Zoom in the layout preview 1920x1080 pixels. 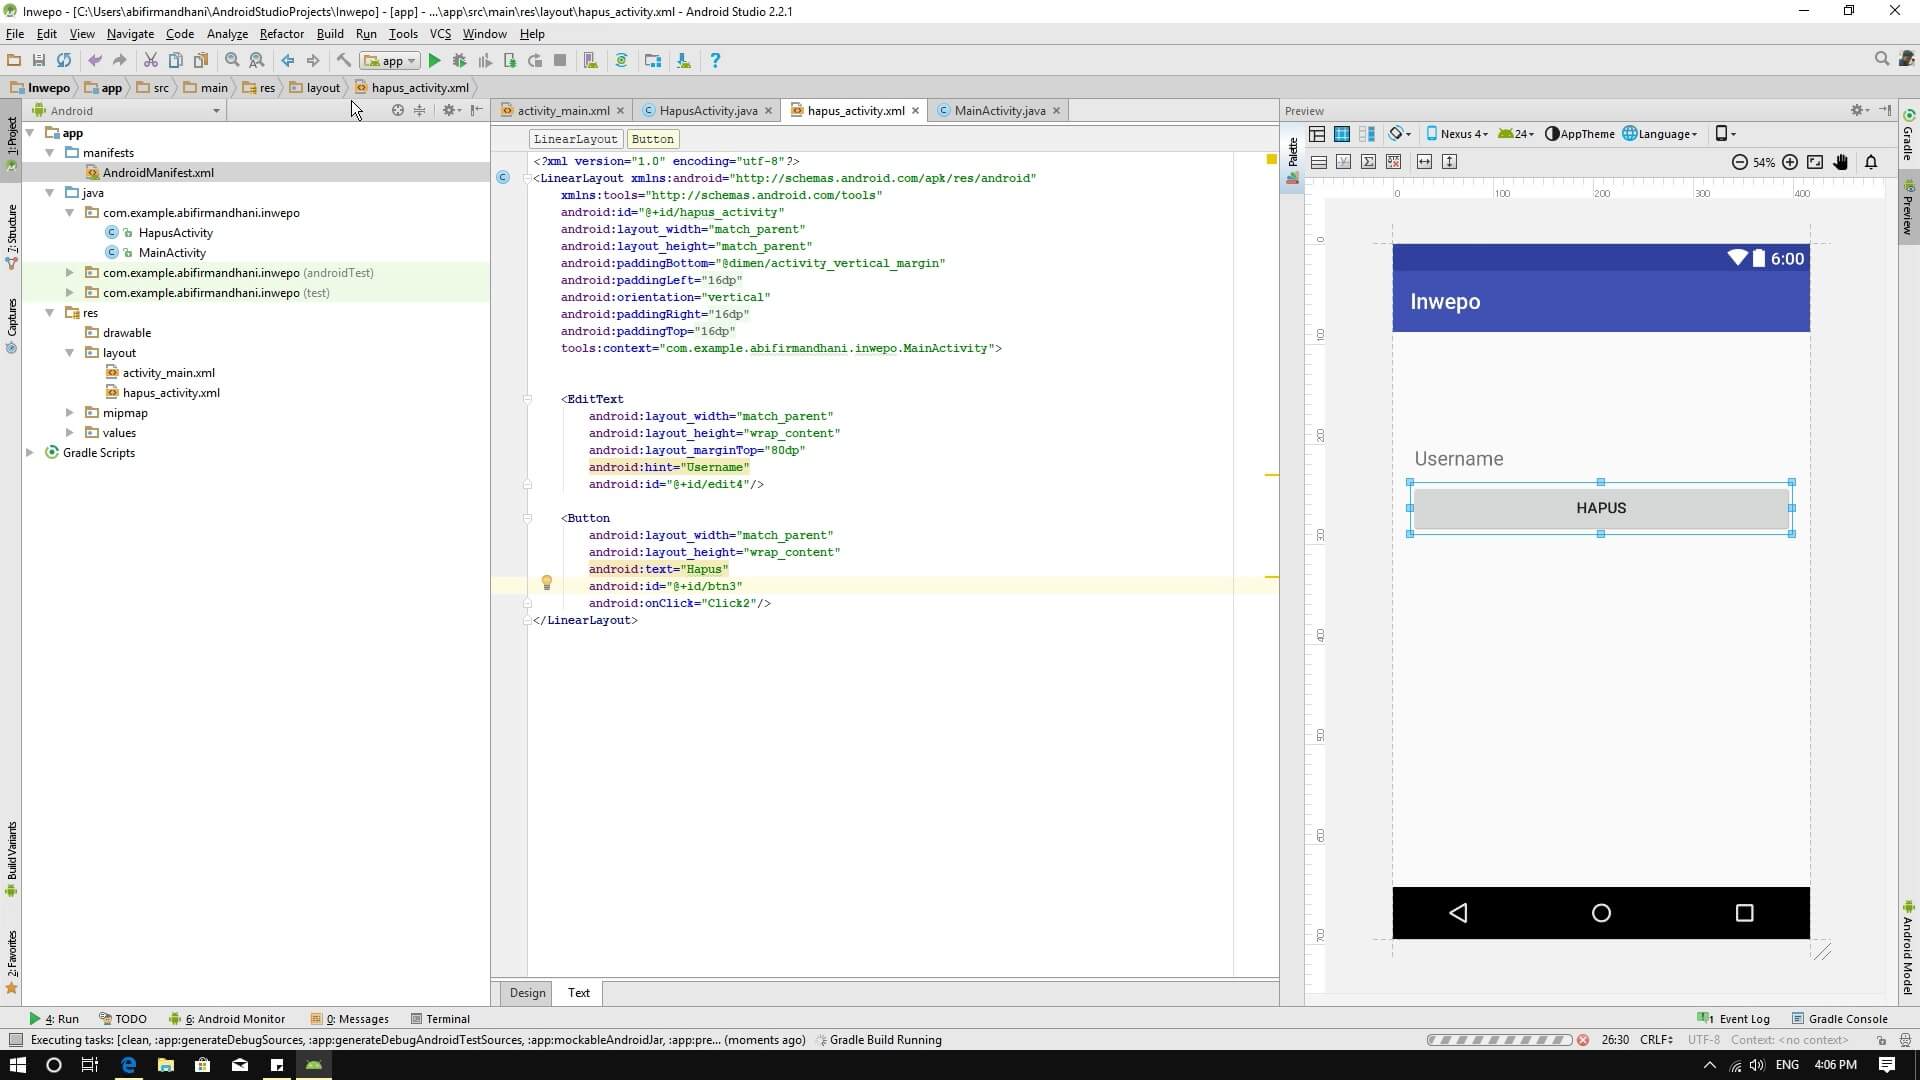1790,162
